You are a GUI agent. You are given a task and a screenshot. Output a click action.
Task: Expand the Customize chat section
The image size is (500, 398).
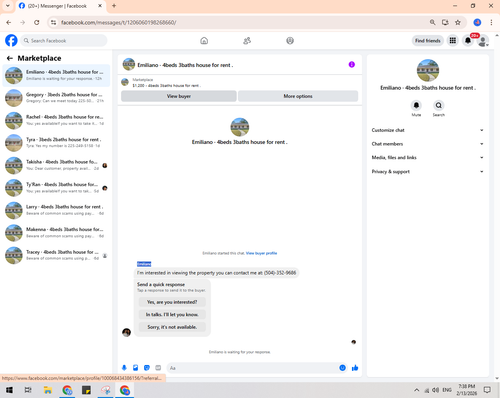point(428,130)
